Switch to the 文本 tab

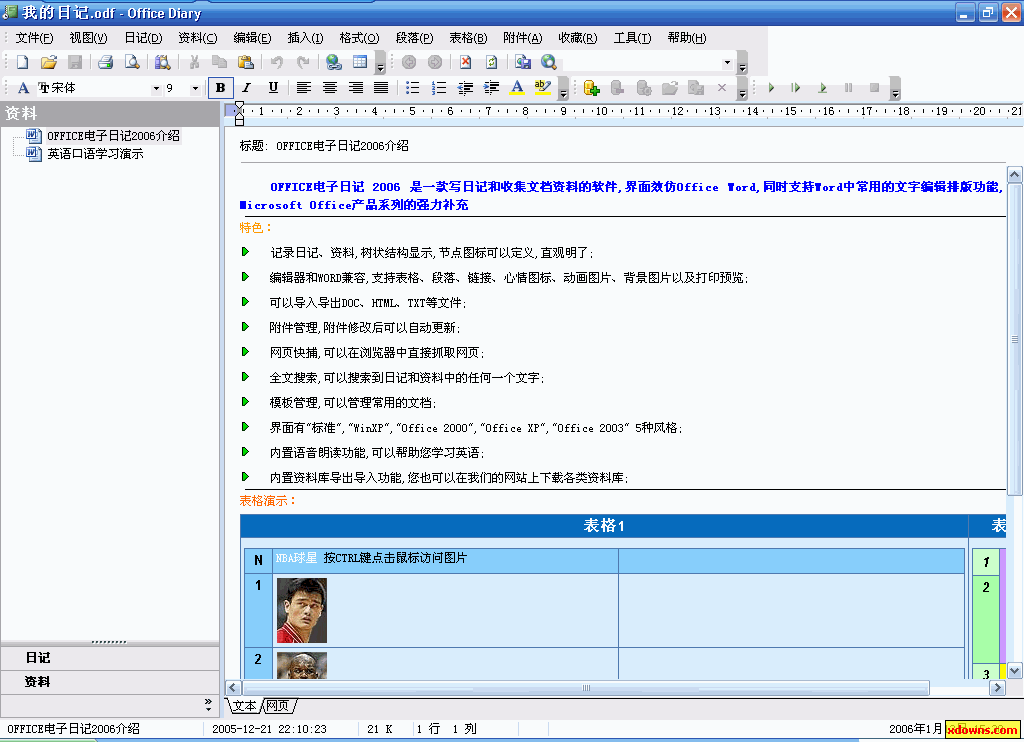point(245,705)
